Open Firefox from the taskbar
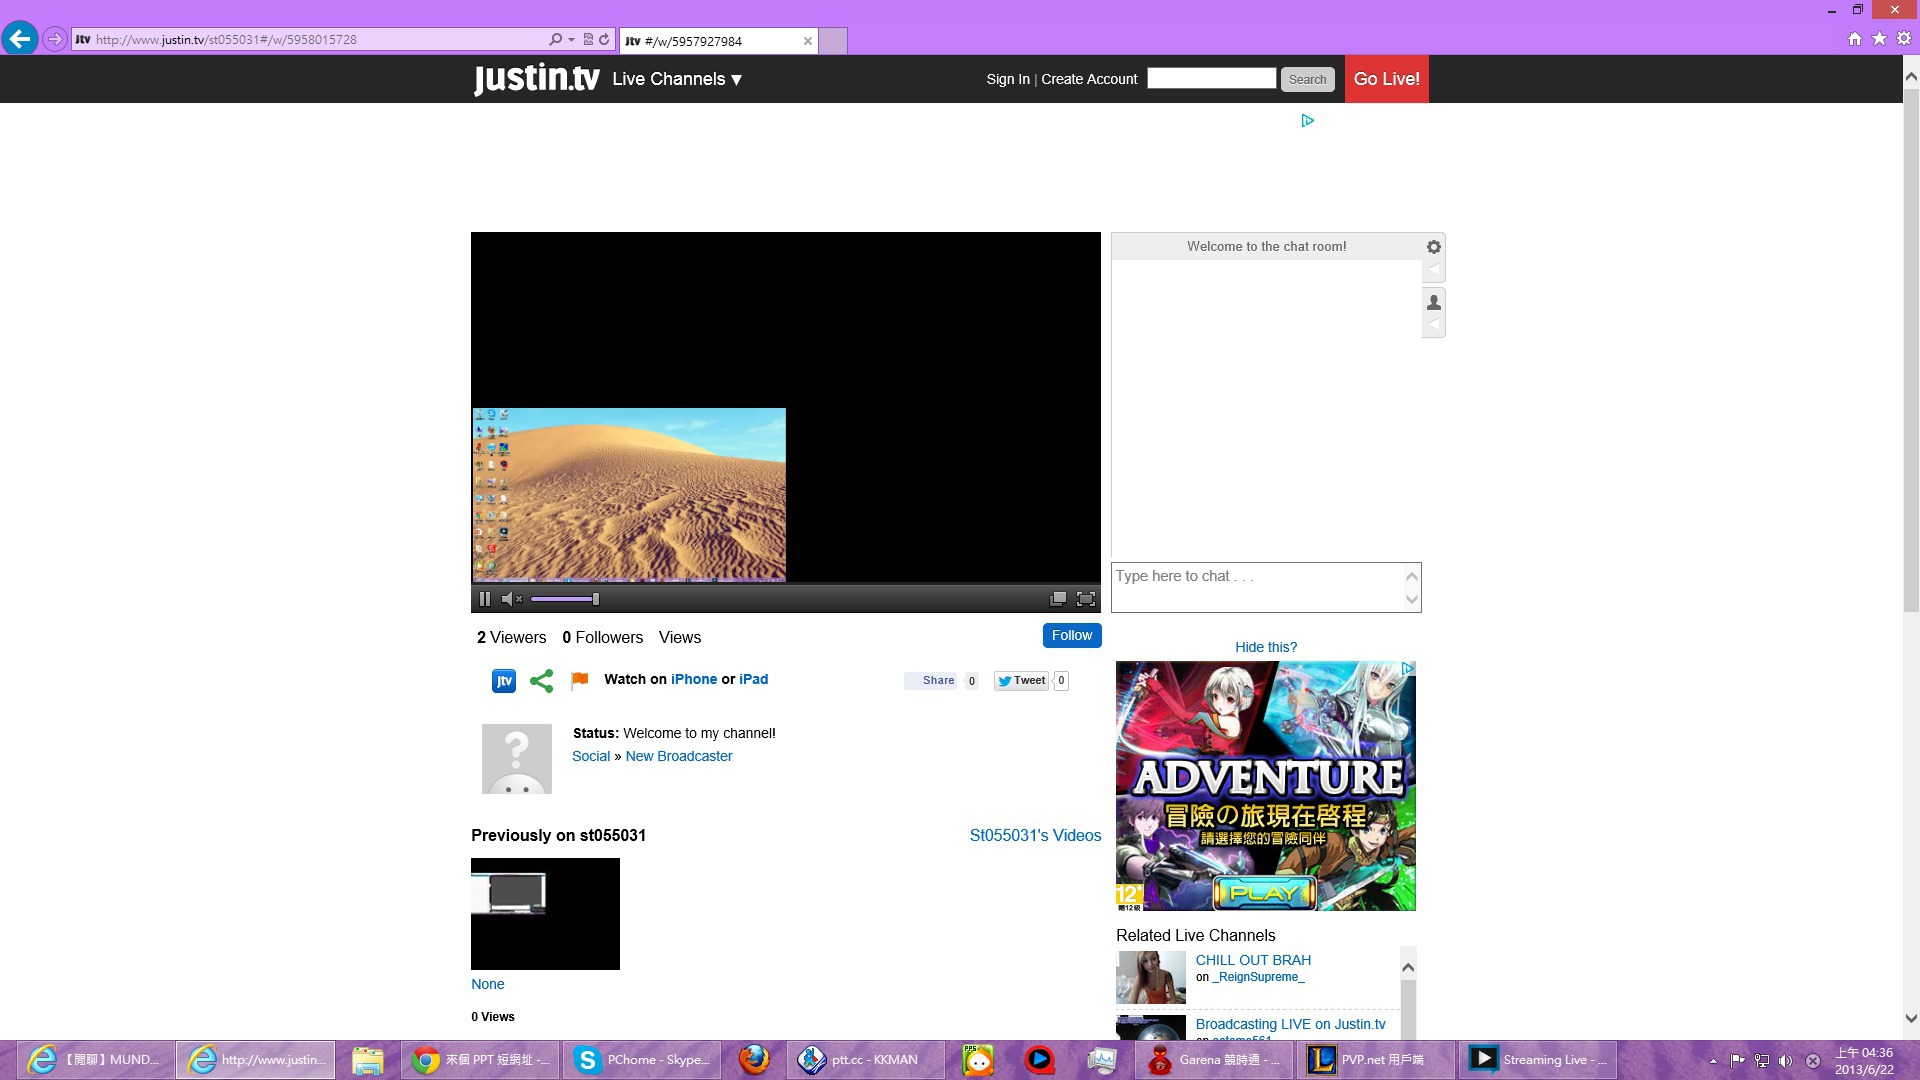The image size is (1920, 1080). [754, 1059]
